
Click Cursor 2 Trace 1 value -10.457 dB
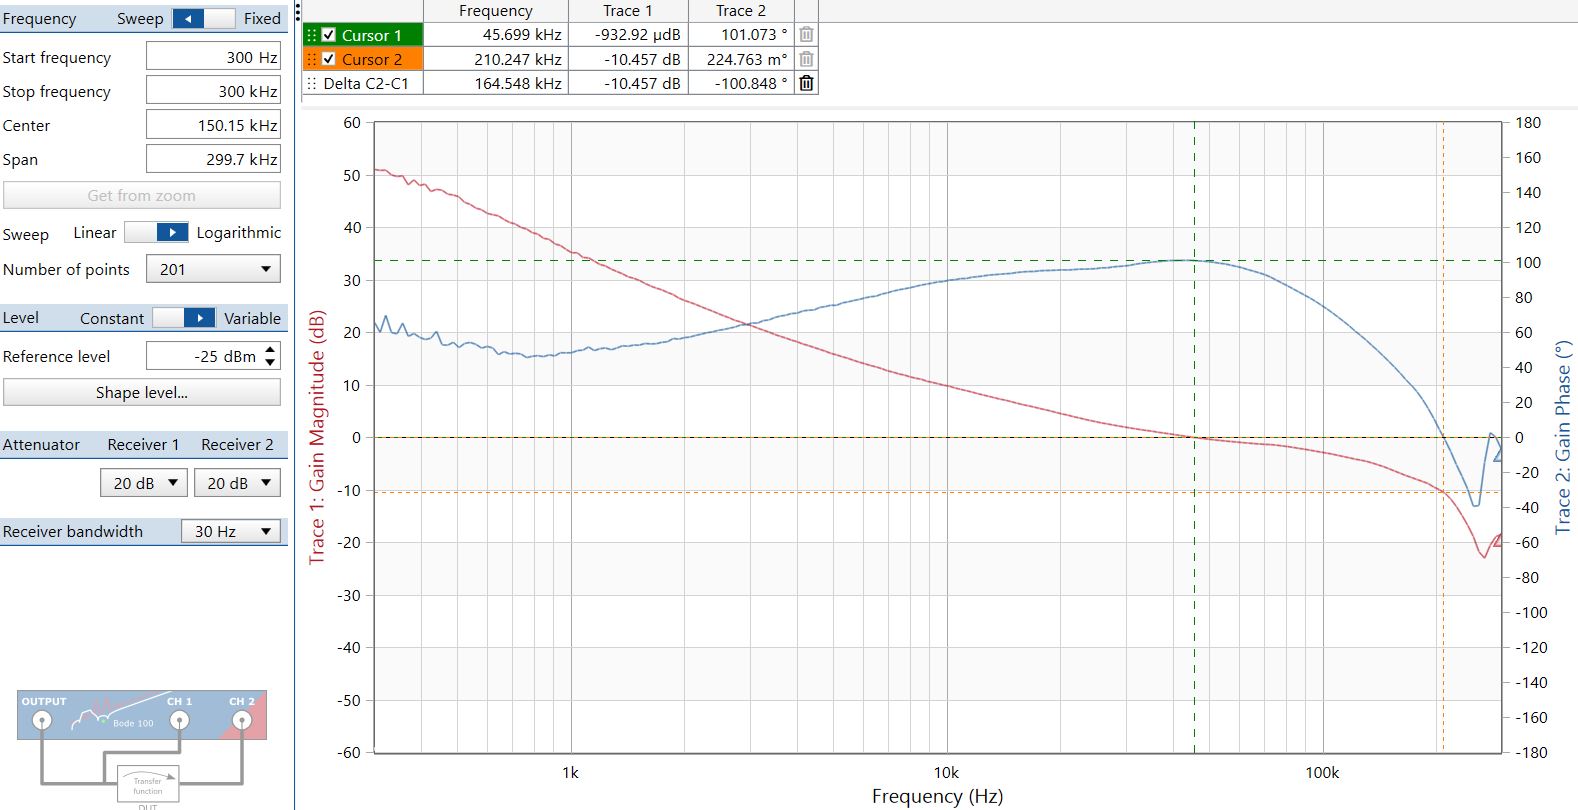pos(642,59)
